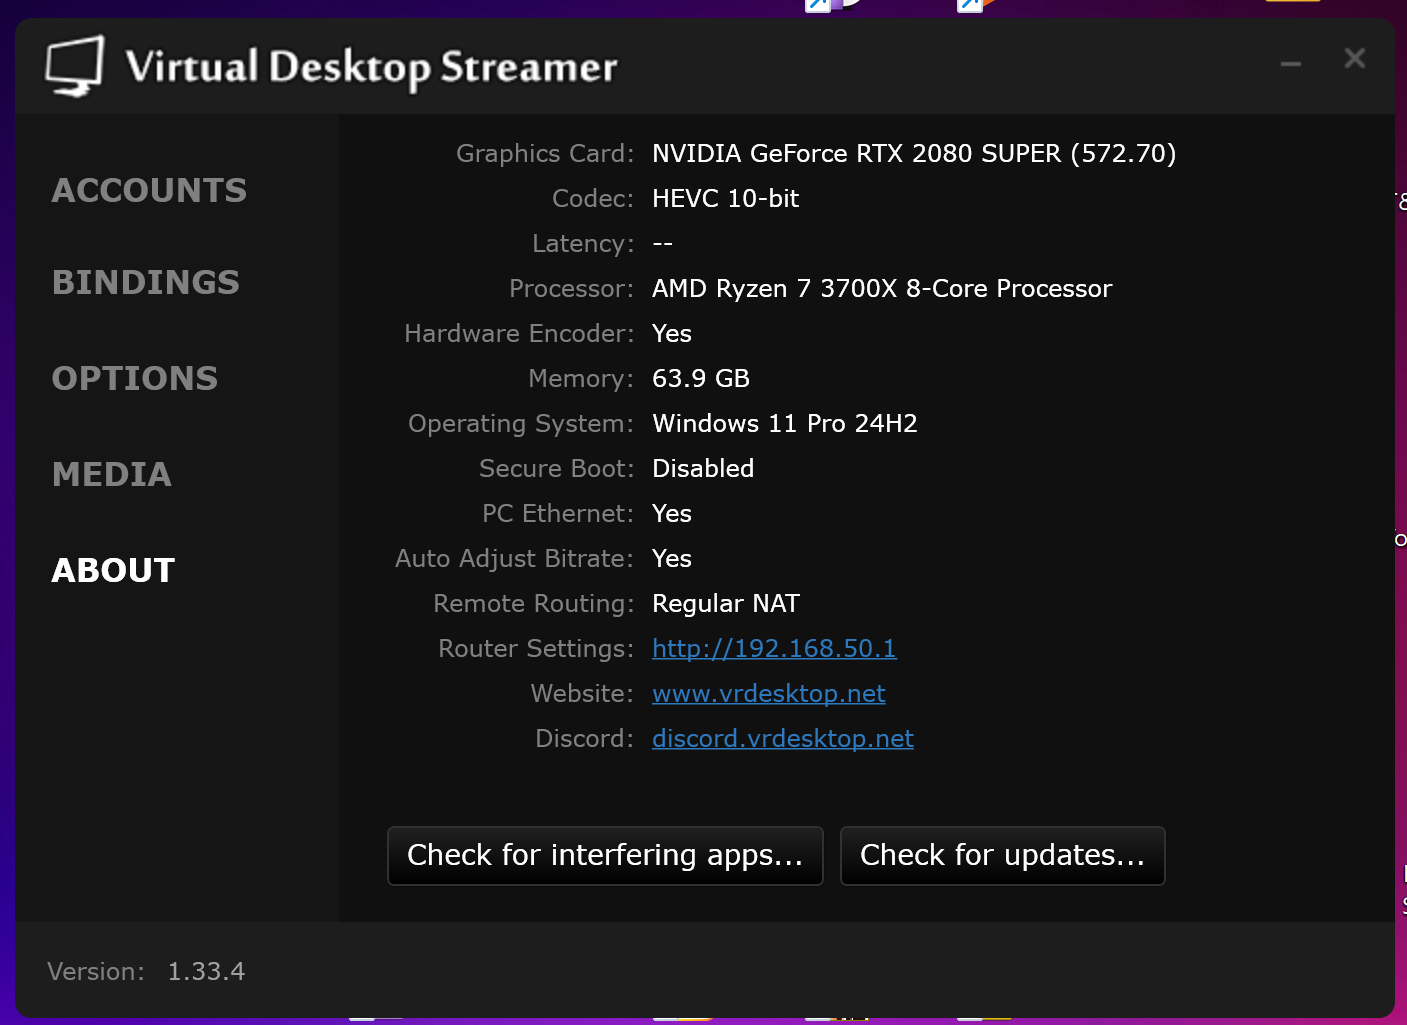This screenshot has height=1025, width=1407.
Task: Click Check for interfering apps button
Action: point(605,856)
